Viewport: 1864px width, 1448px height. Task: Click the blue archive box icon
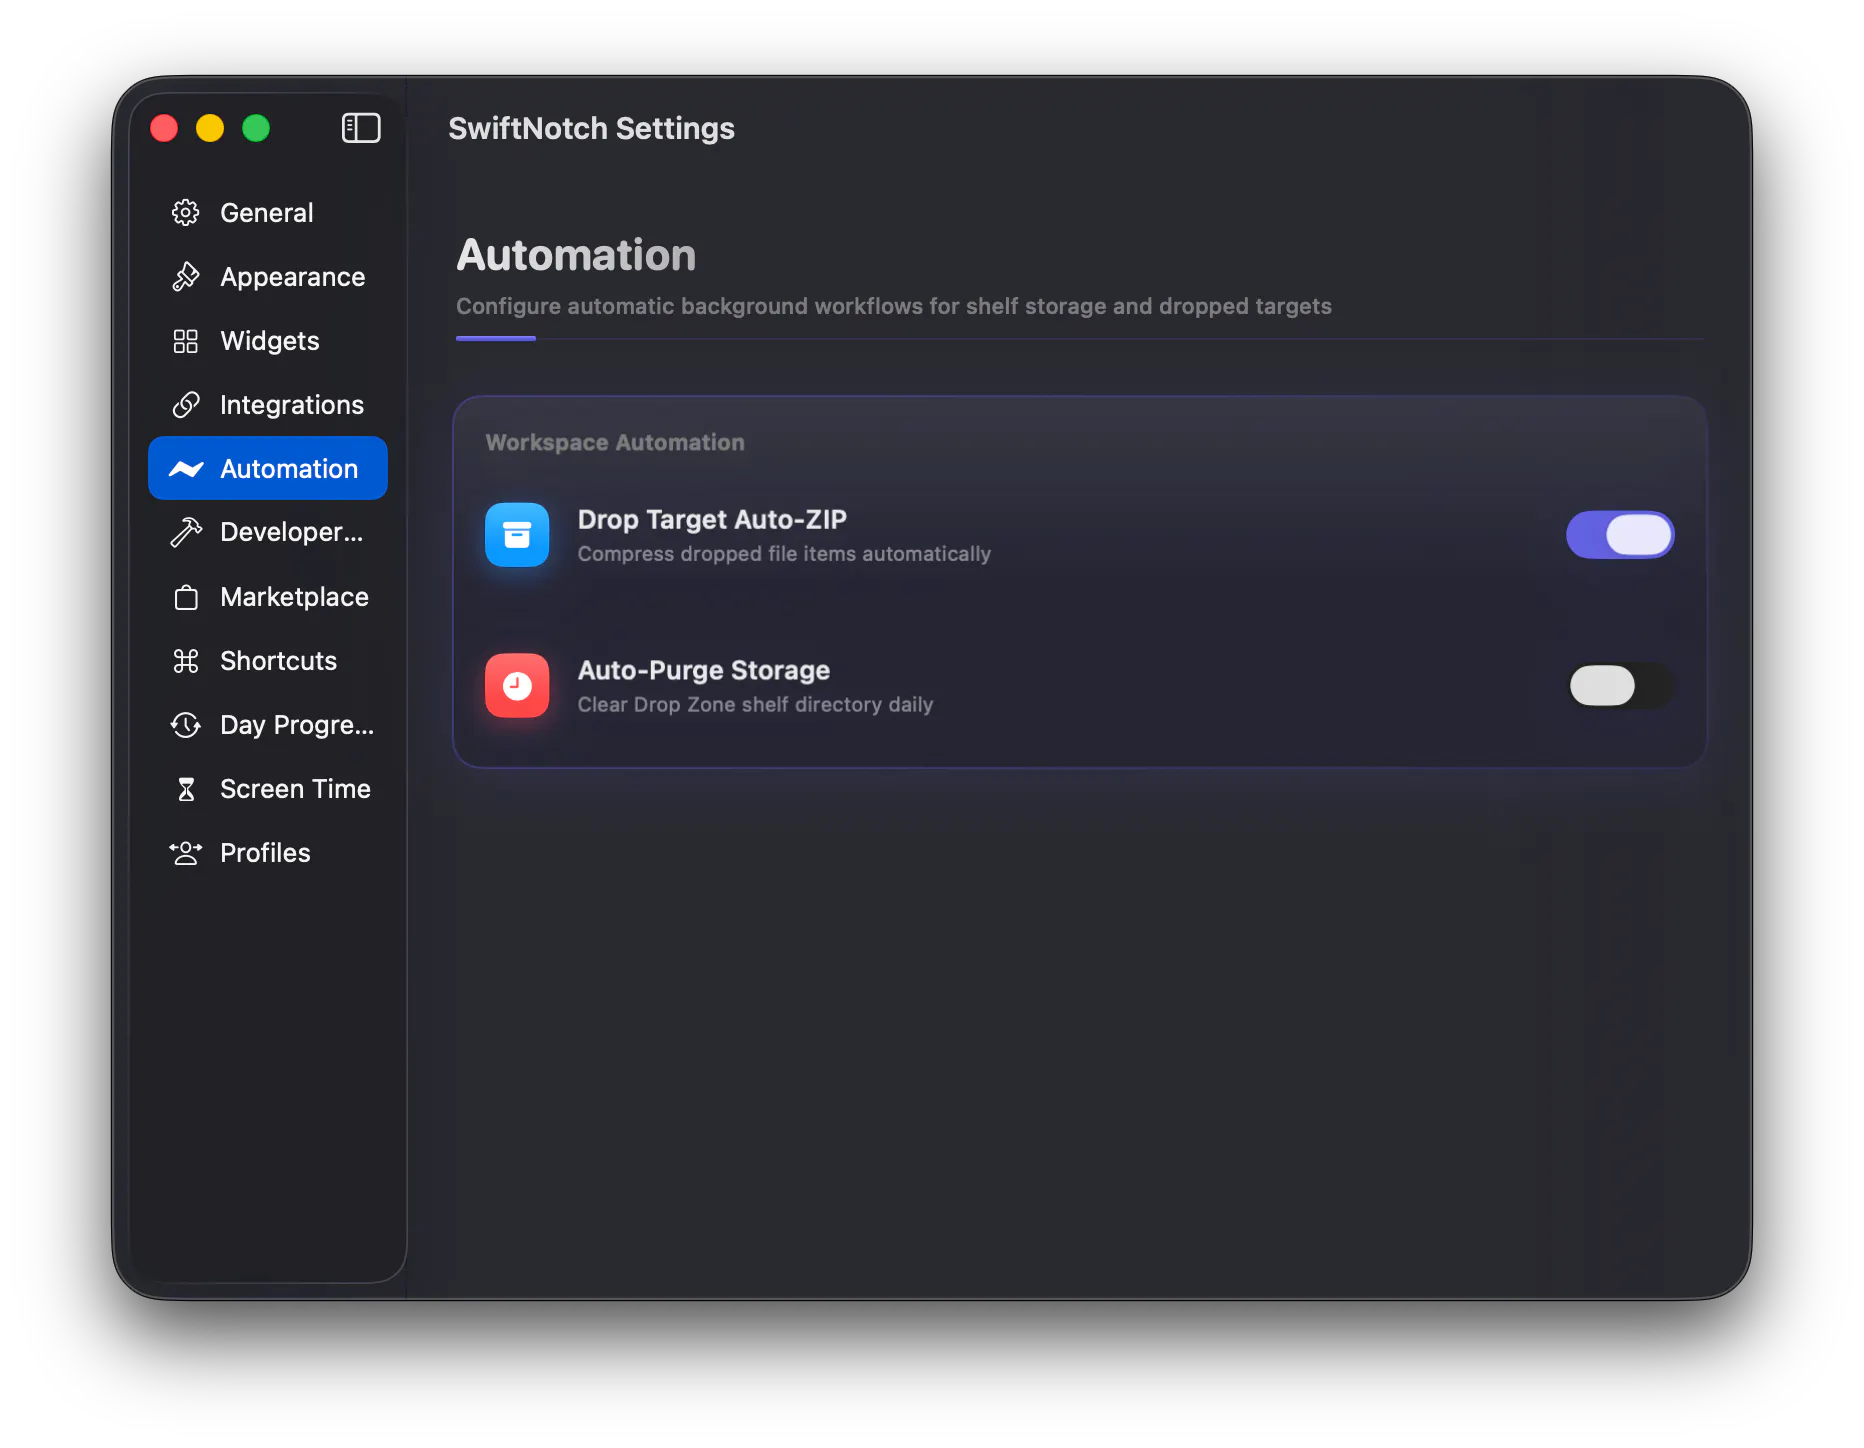(x=517, y=535)
